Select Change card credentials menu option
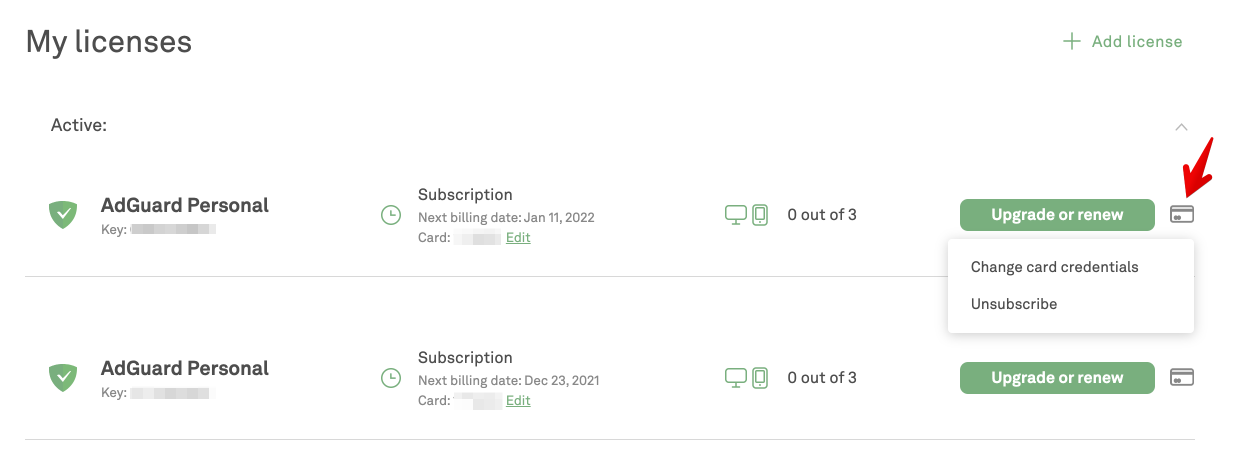The height and width of the screenshot is (476, 1238). [1054, 267]
